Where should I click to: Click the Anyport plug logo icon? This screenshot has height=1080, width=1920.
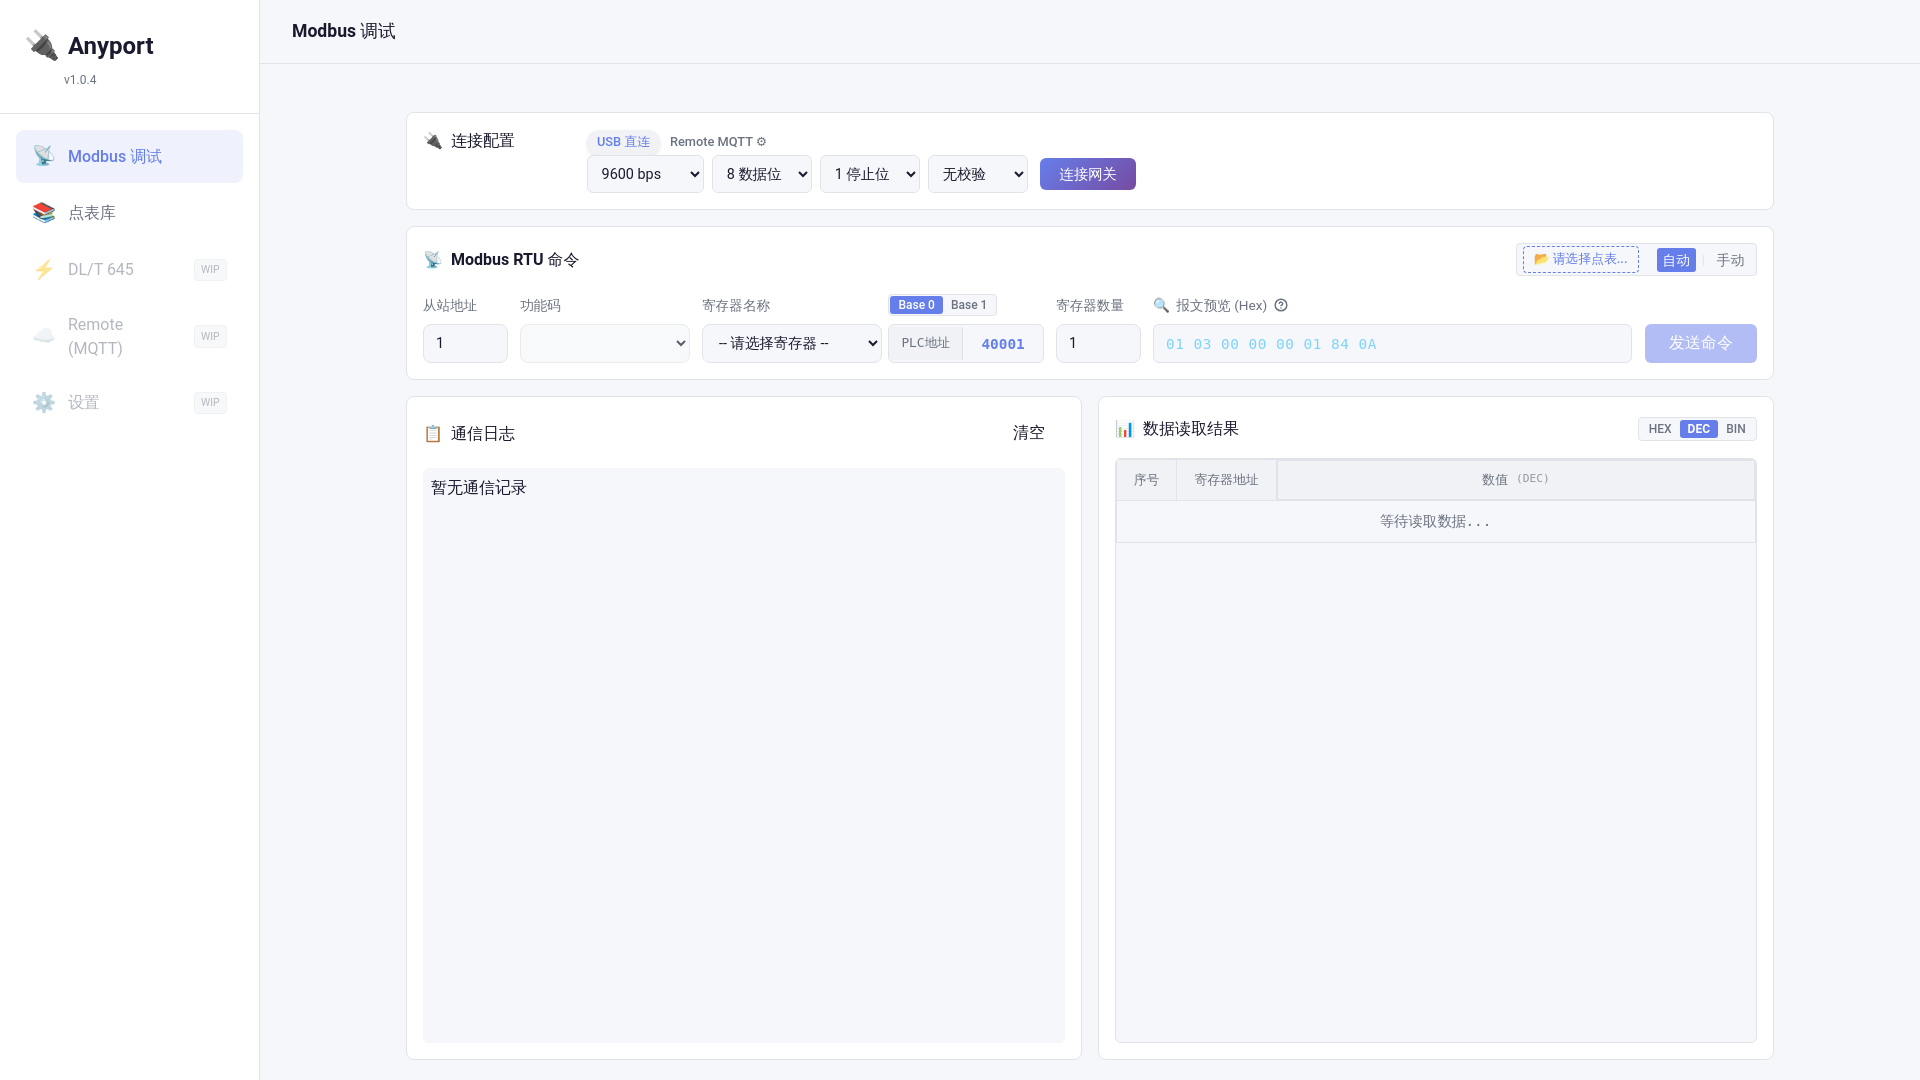click(42, 45)
